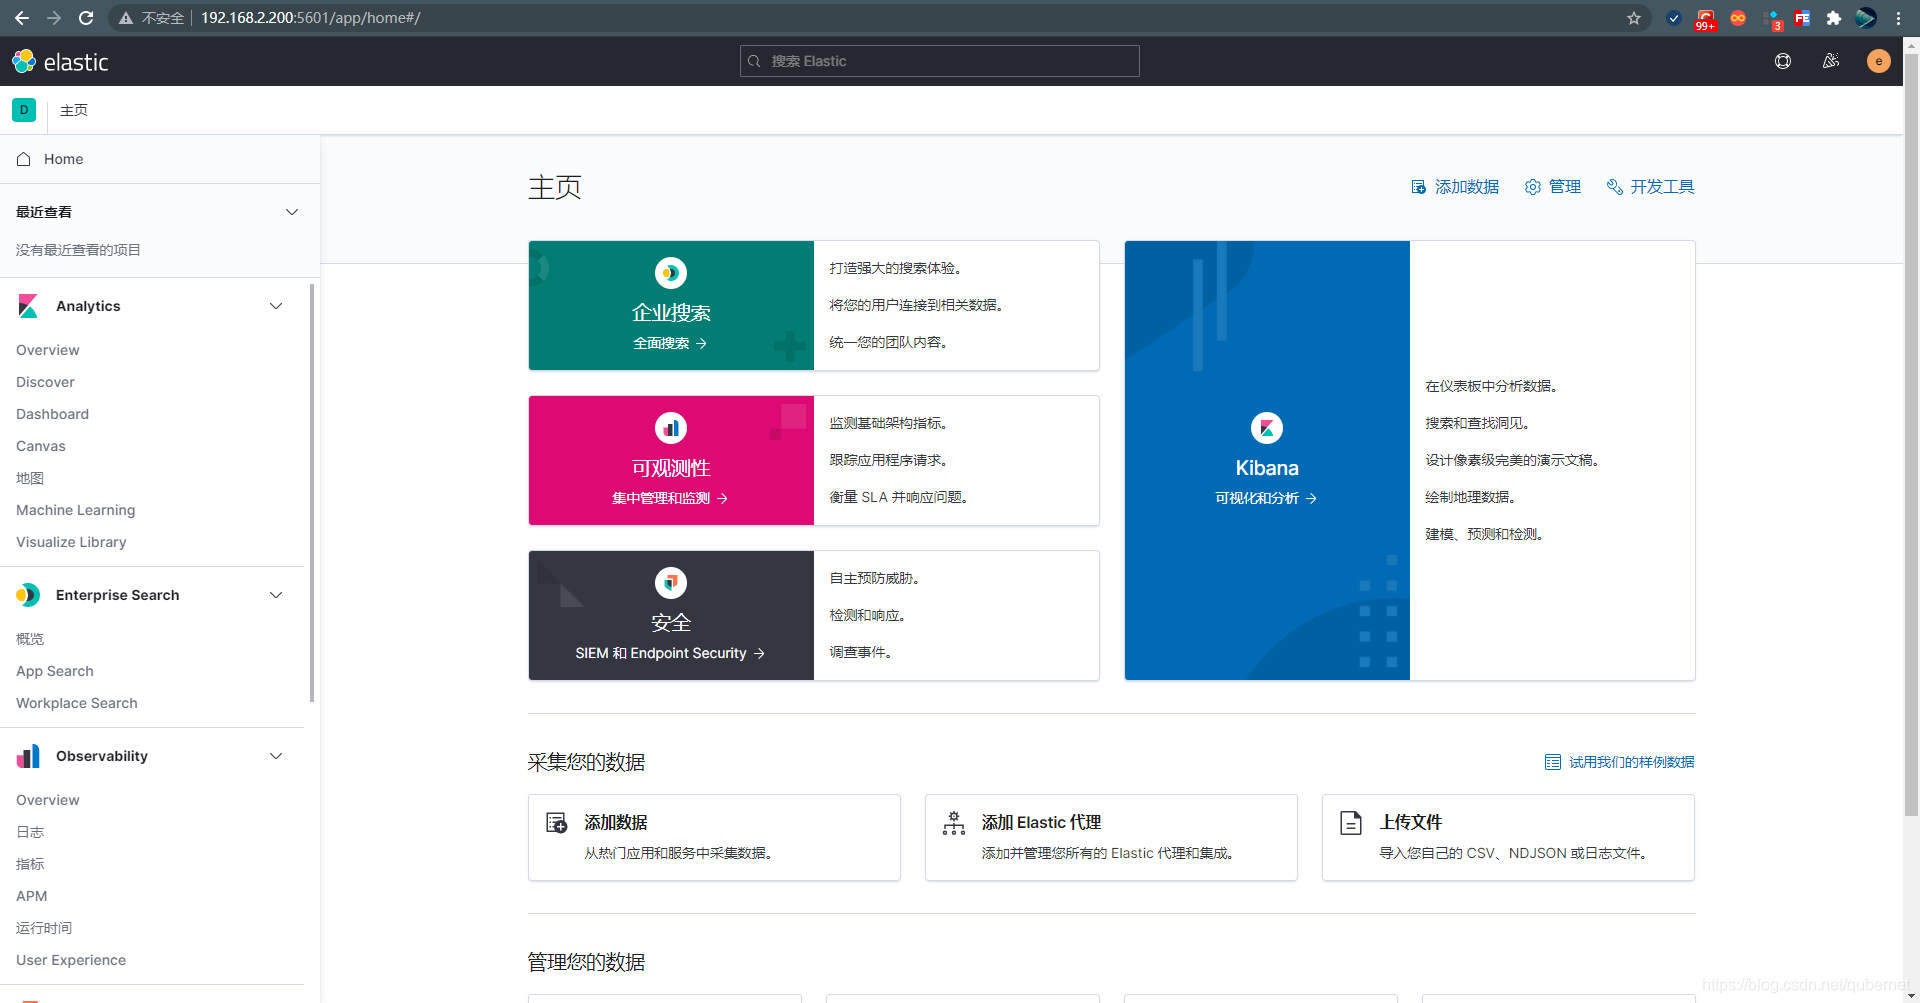Click the Home icon in sidebar

pos(24,159)
